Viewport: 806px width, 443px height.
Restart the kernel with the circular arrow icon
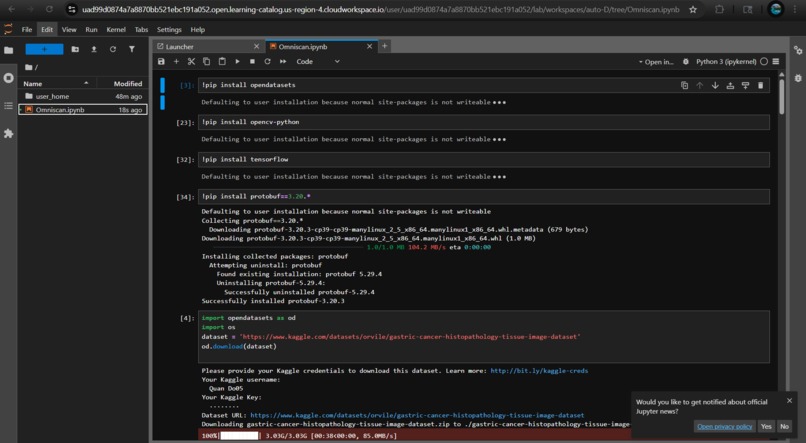click(267, 61)
